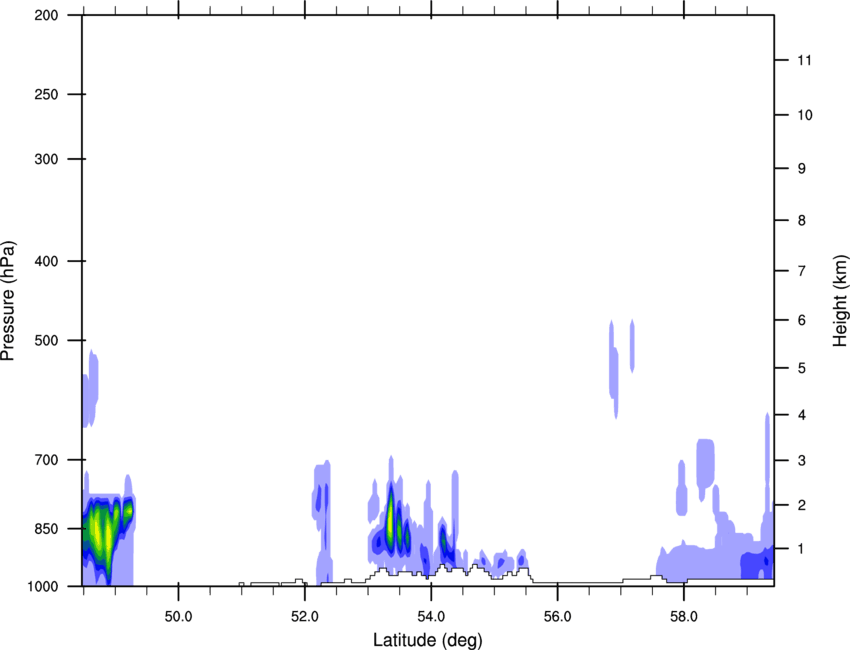The height and width of the screenshot is (650, 850).
Task: Click the 2 km height label
Action: pos(802,505)
